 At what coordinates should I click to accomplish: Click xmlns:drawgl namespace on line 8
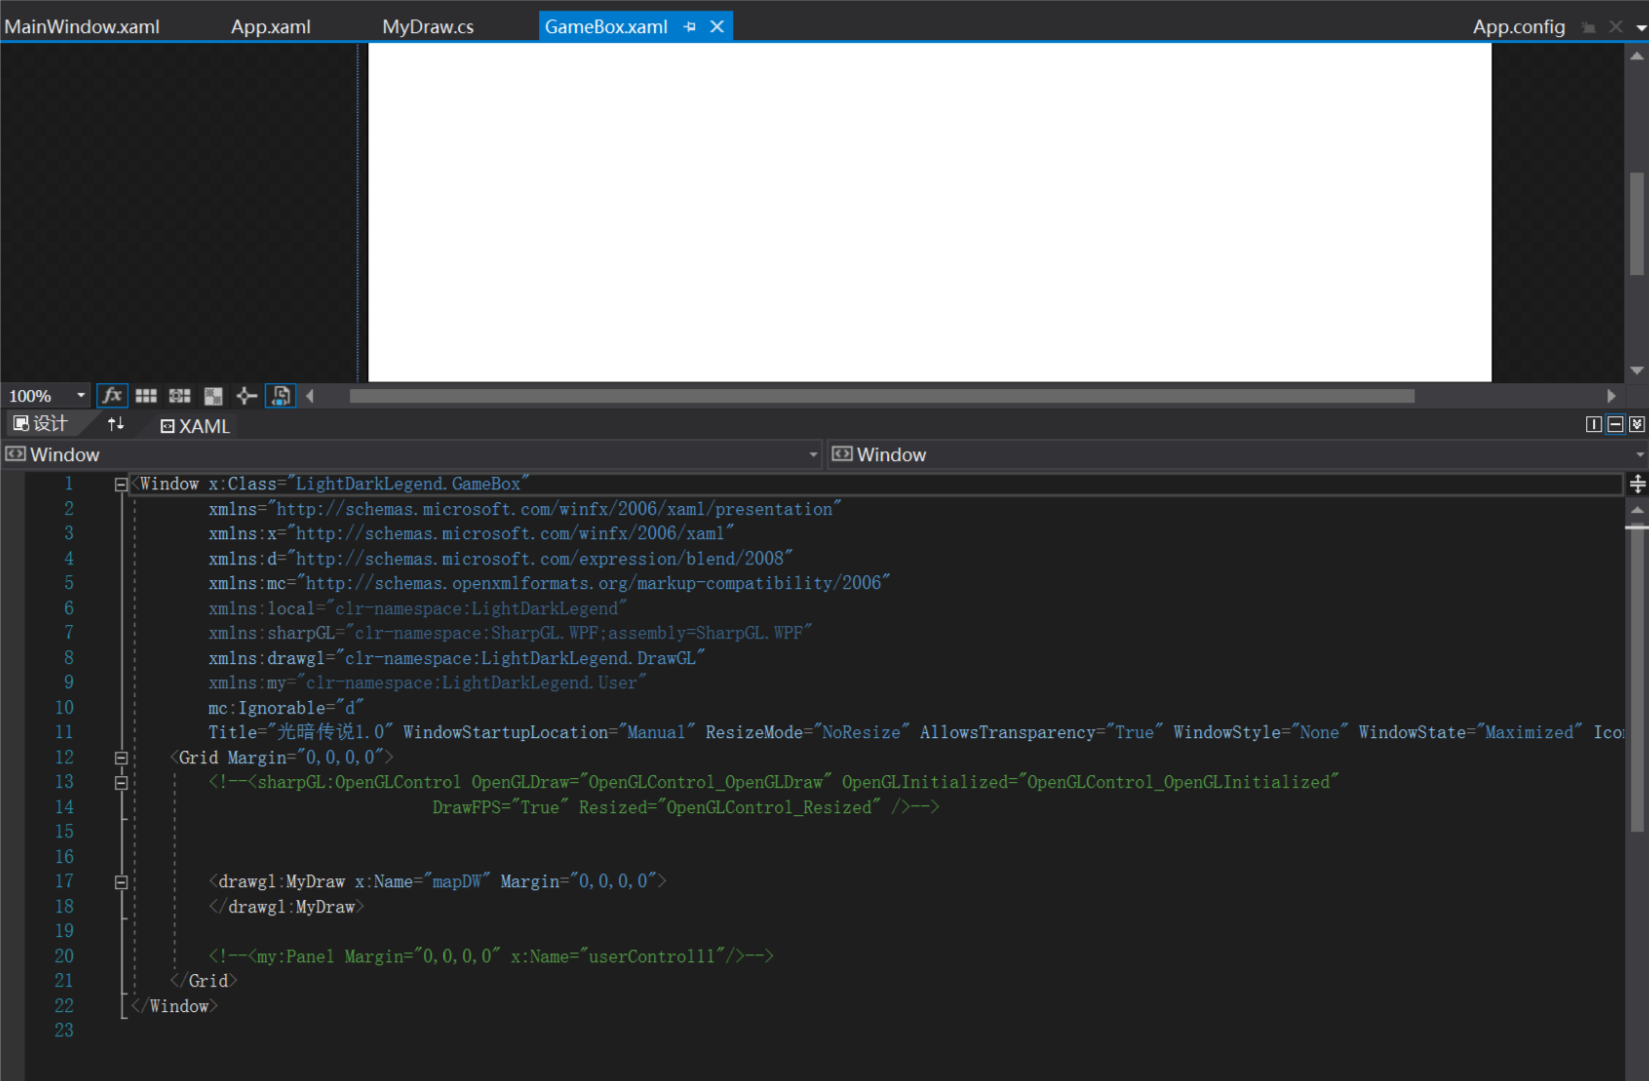click(457, 658)
